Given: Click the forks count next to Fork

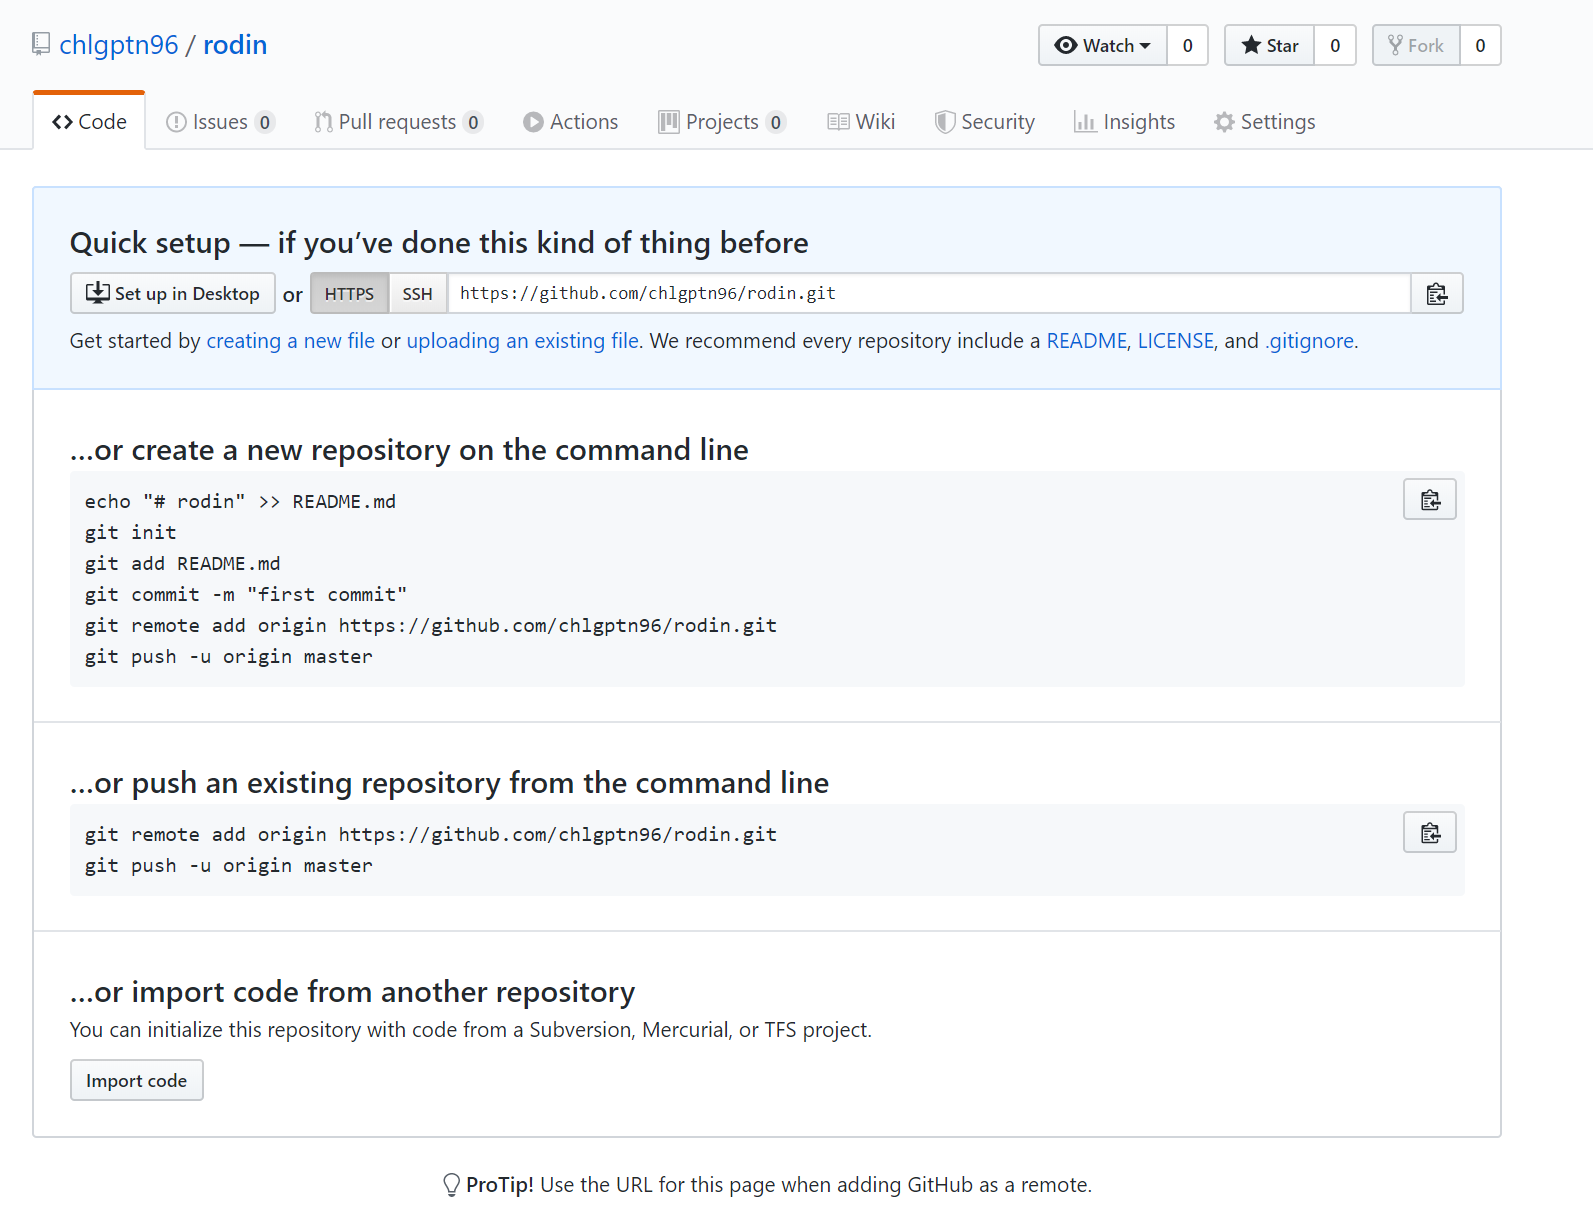Looking at the screenshot, I should pos(1481,45).
